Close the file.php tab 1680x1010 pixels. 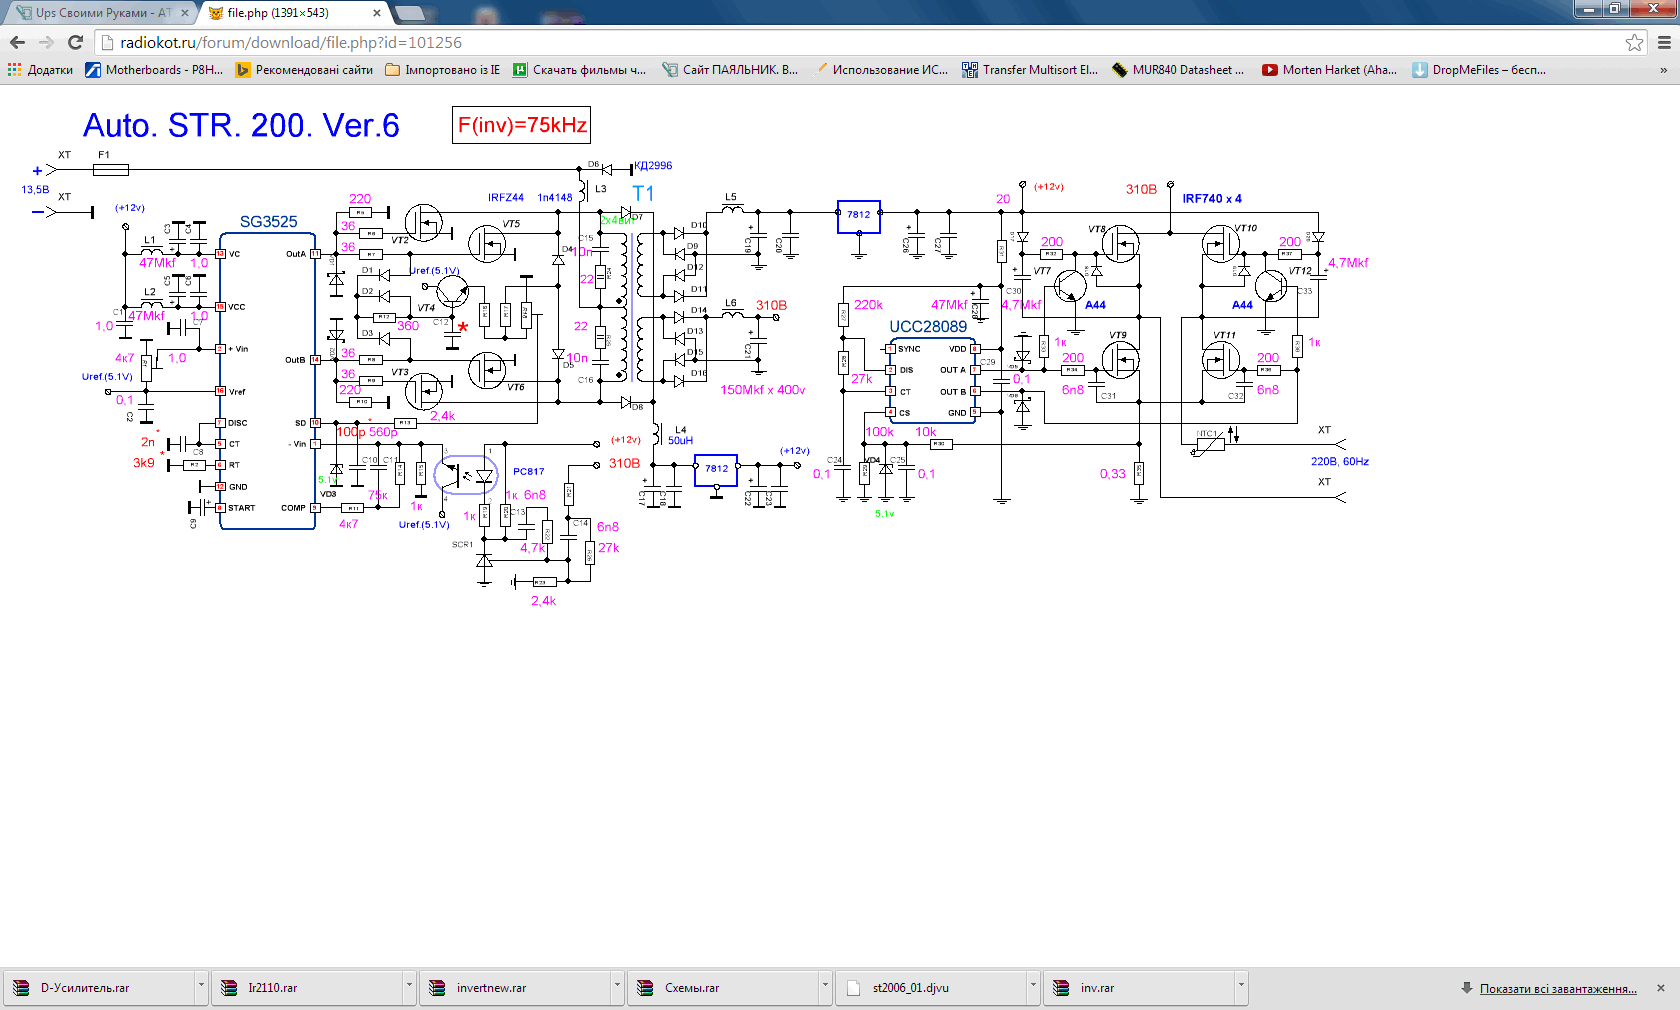(x=376, y=13)
